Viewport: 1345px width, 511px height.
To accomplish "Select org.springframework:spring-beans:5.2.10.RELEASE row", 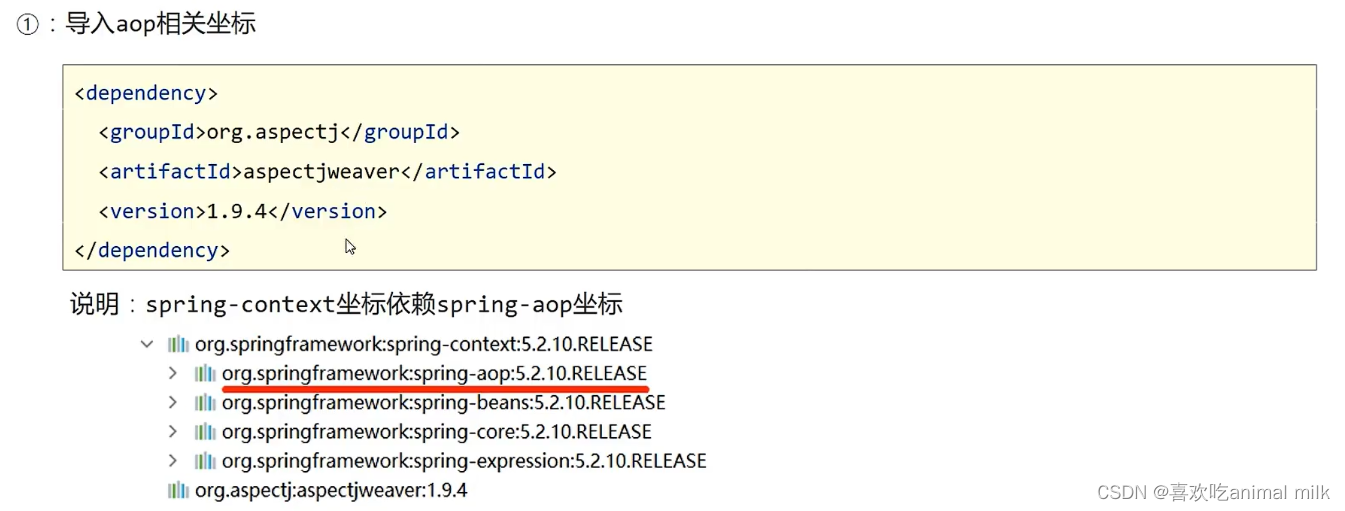I will pos(444,402).
